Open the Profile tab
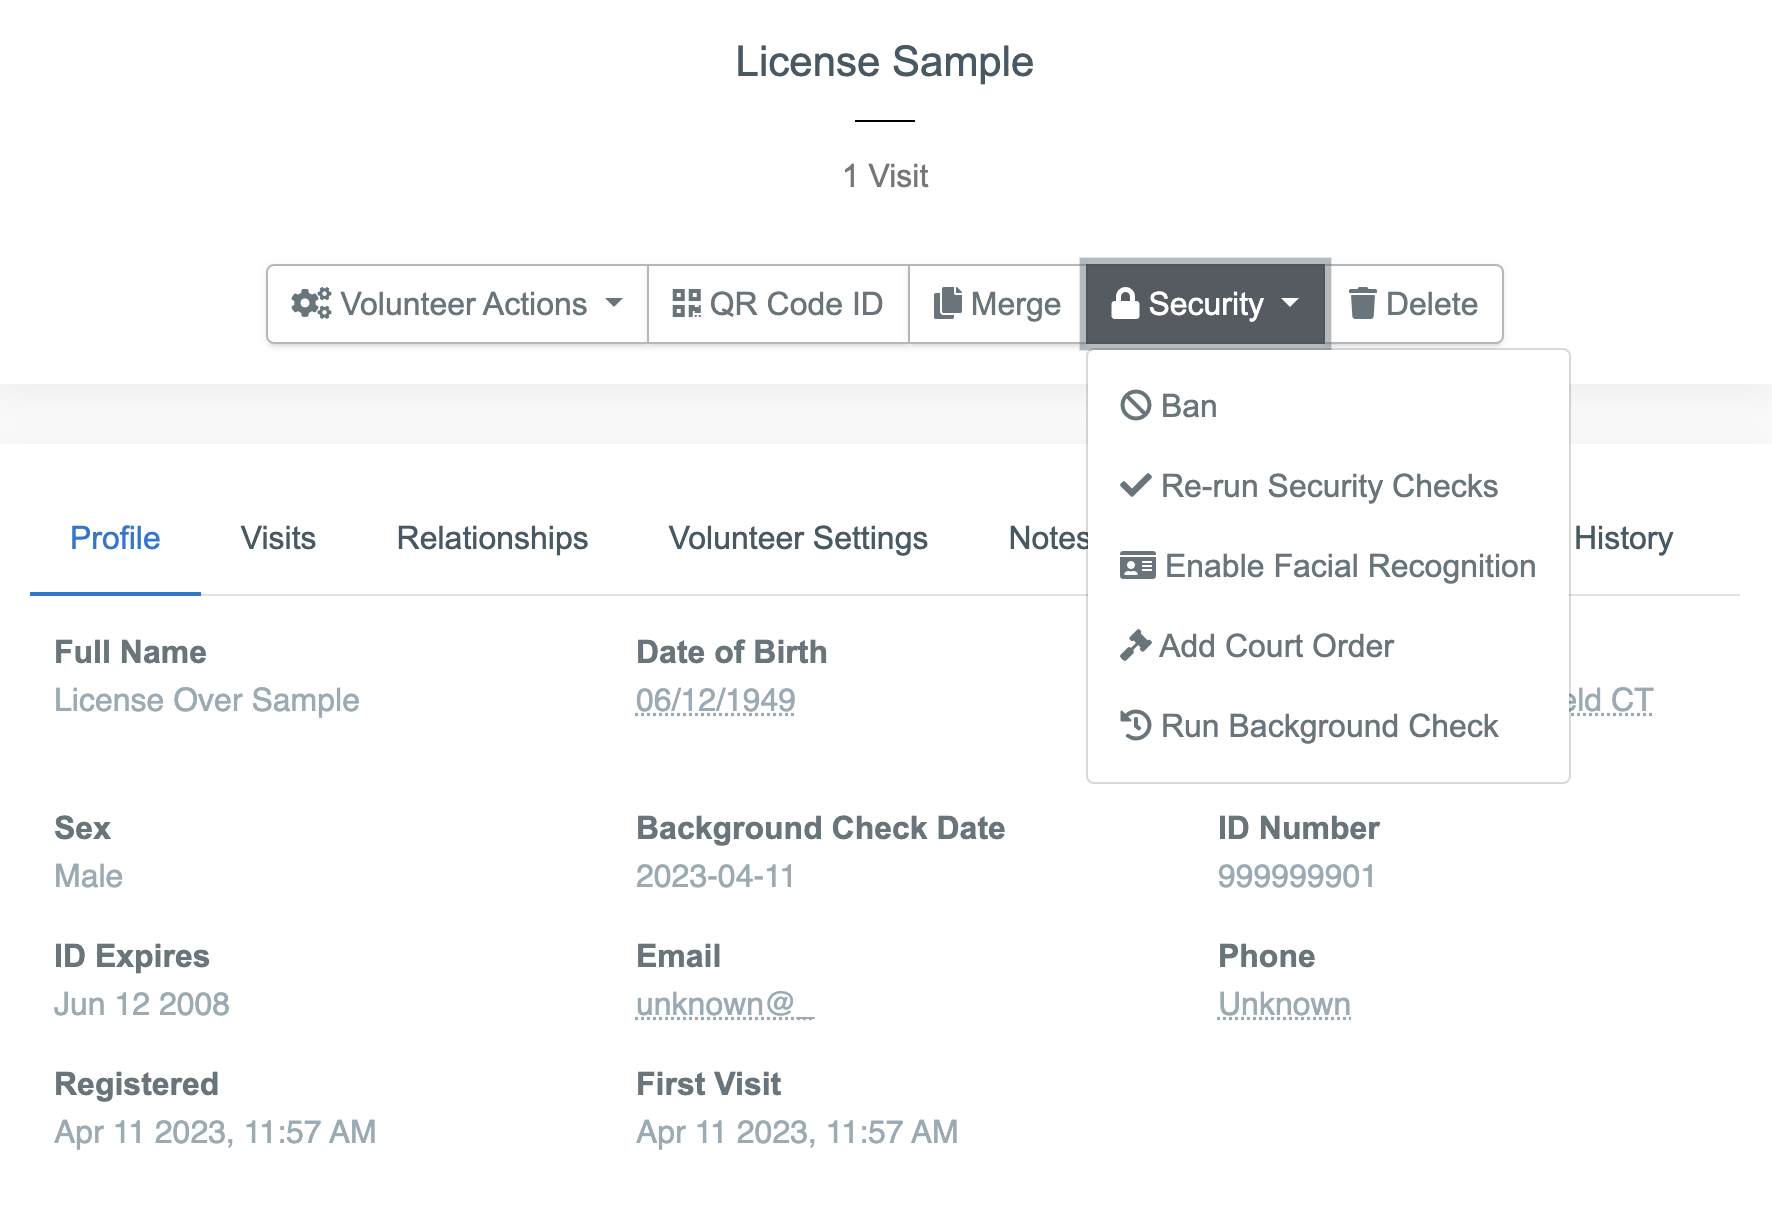Screen dimensions: 1772x1212 tap(115, 538)
